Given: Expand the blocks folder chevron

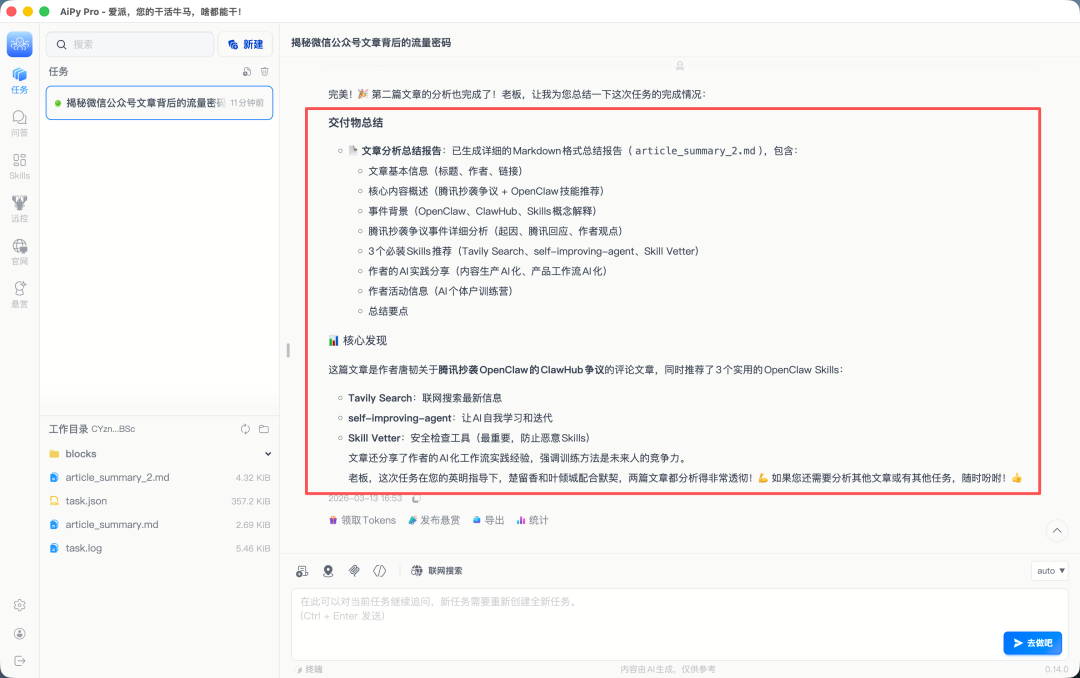Looking at the screenshot, I should pyautogui.click(x=268, y=454).
